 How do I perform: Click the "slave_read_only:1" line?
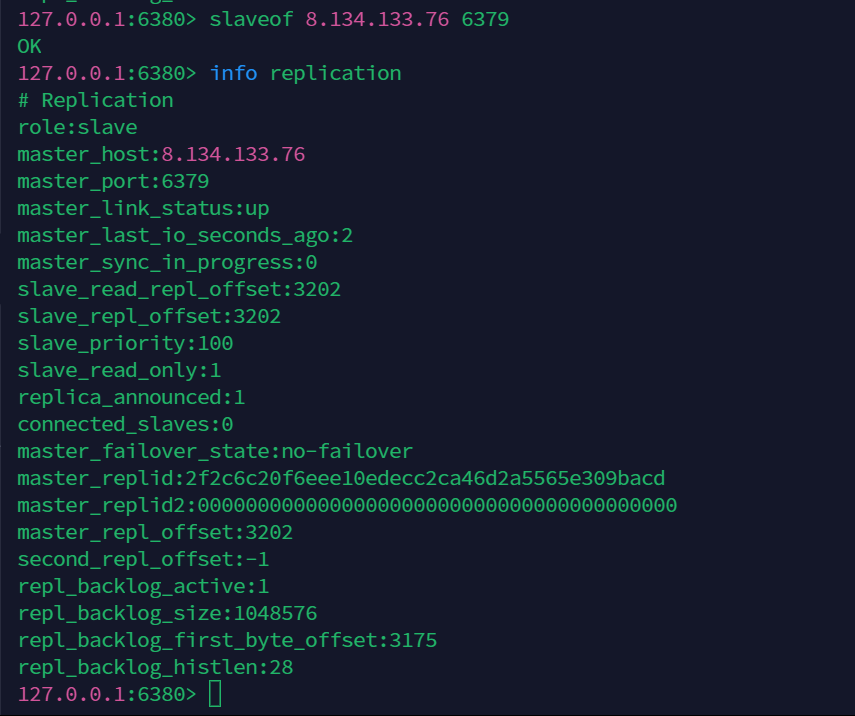(x=119, y=371)
